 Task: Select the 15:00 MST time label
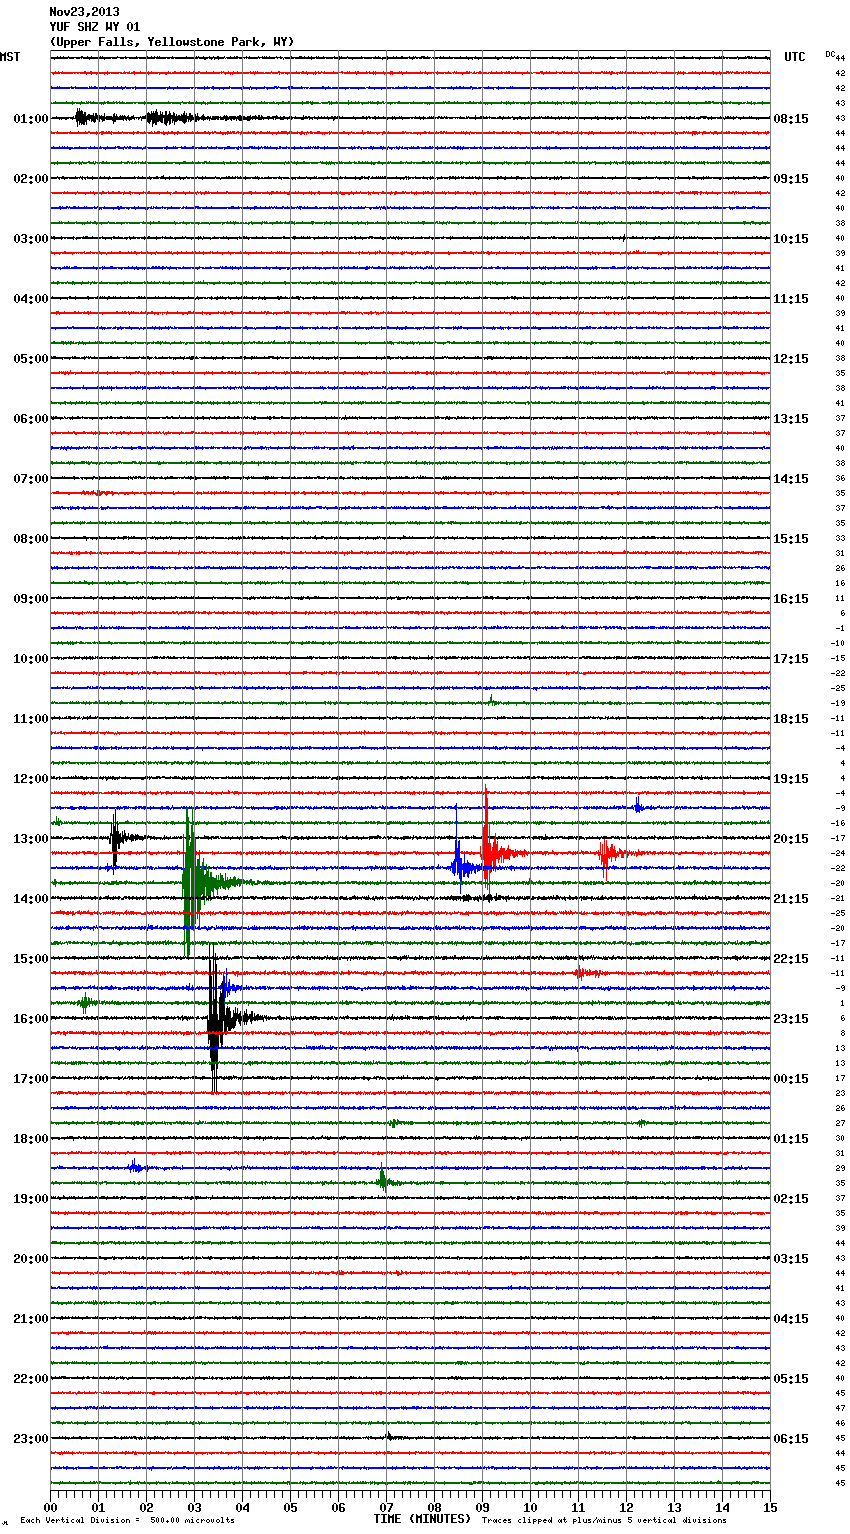[30, 959]
